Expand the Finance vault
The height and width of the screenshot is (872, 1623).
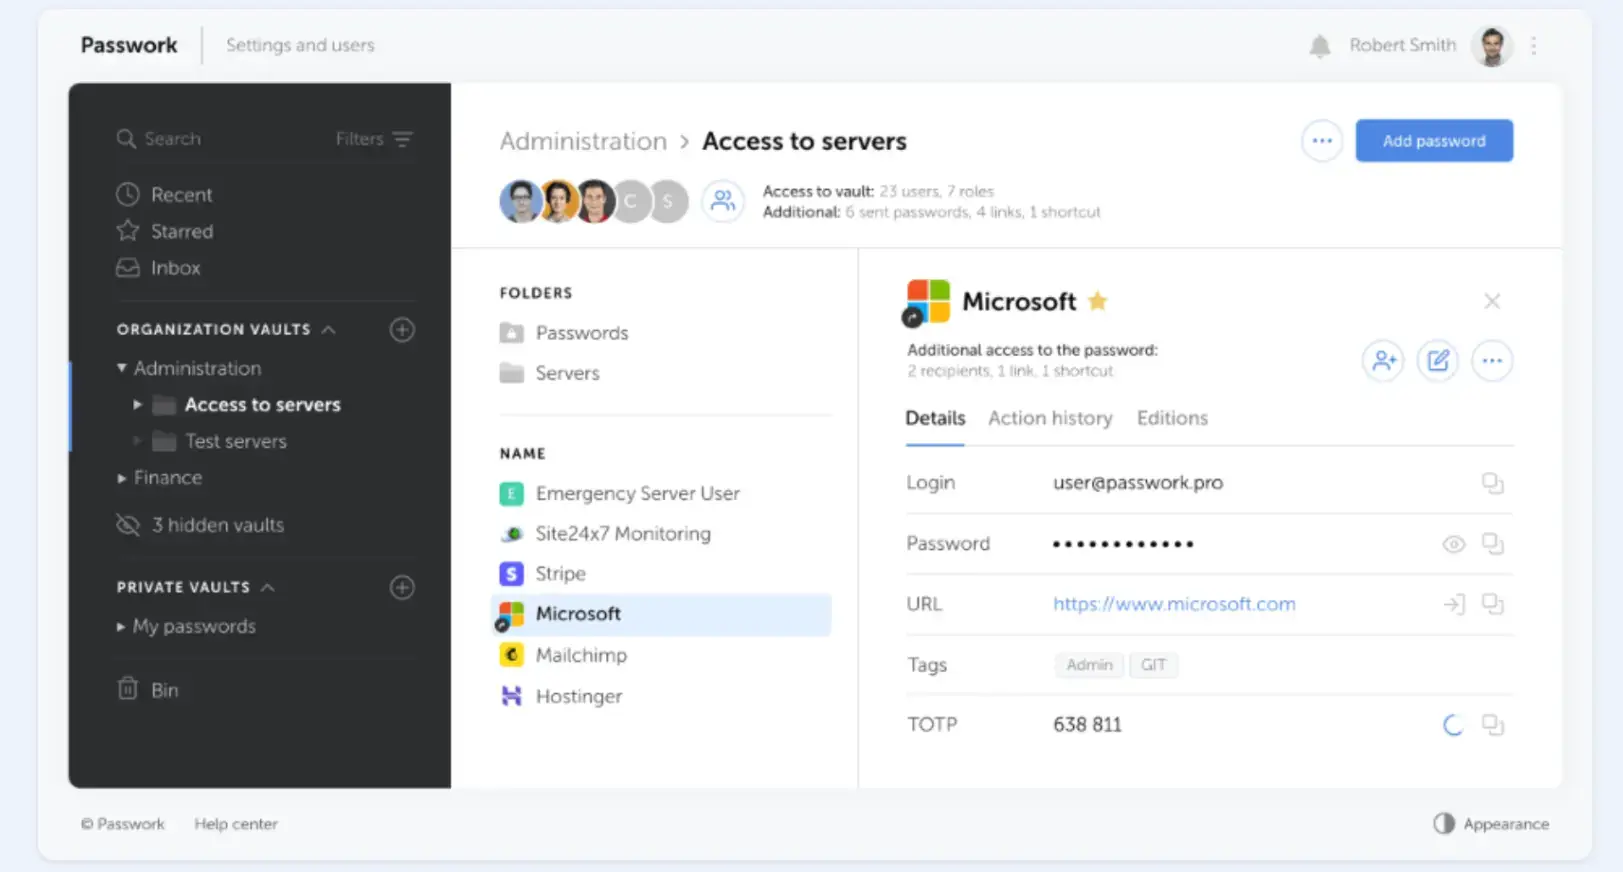(x=122, y=478)
